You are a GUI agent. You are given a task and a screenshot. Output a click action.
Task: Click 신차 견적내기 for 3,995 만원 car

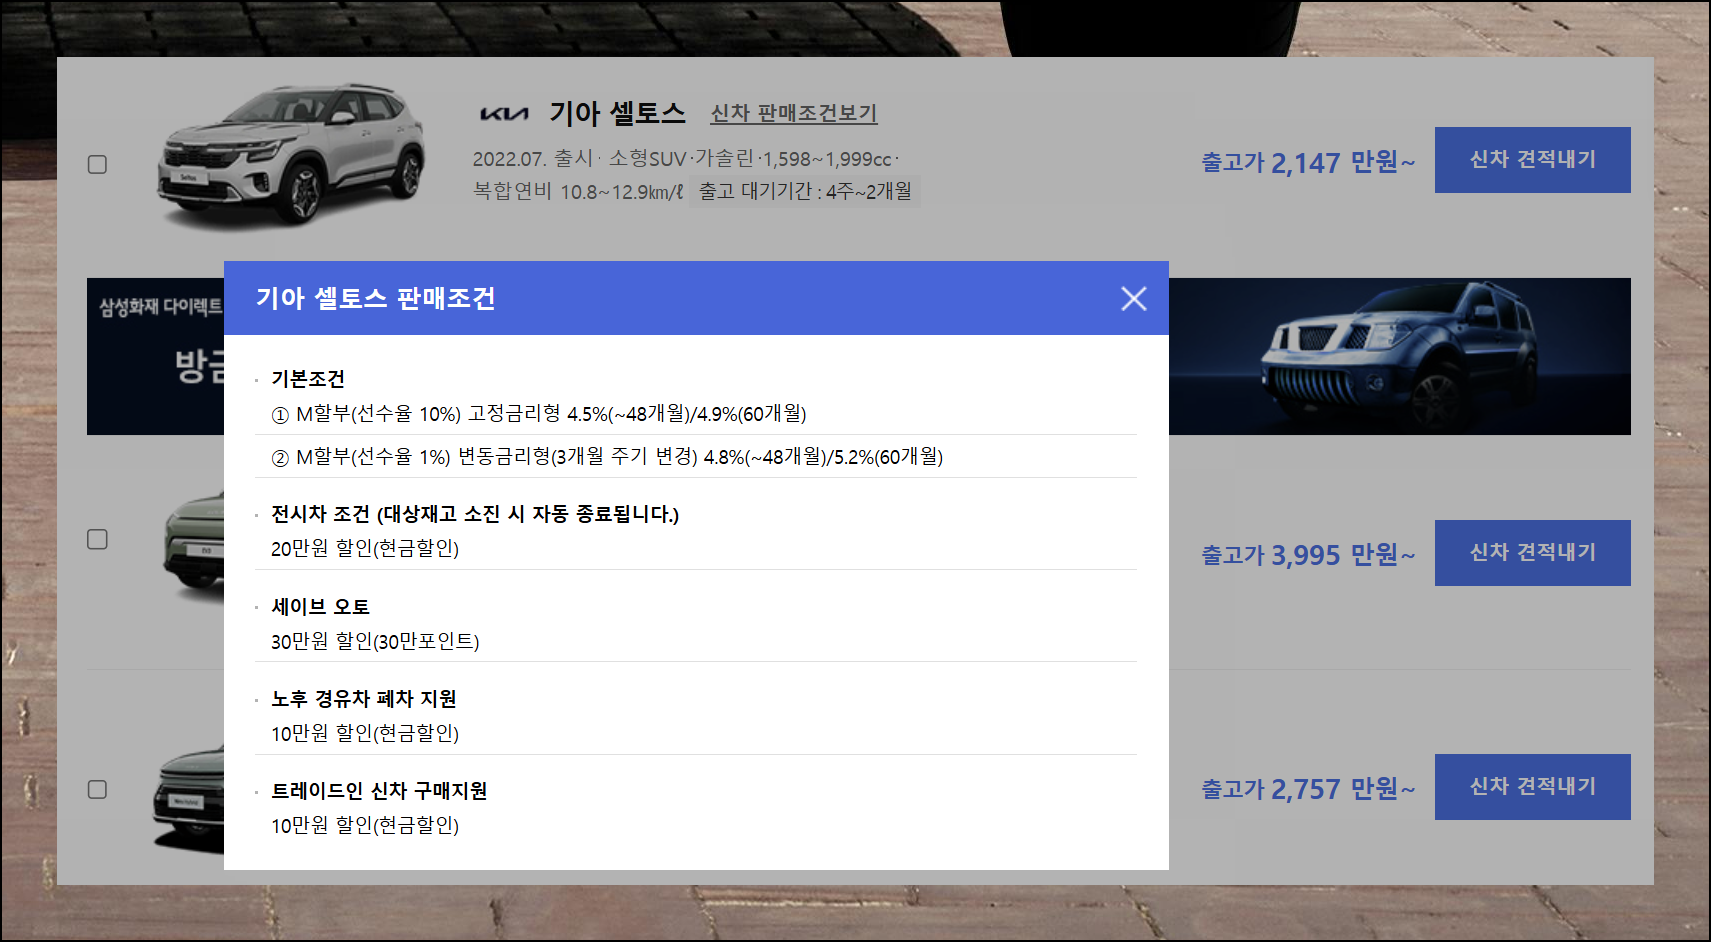point(1532,553)
